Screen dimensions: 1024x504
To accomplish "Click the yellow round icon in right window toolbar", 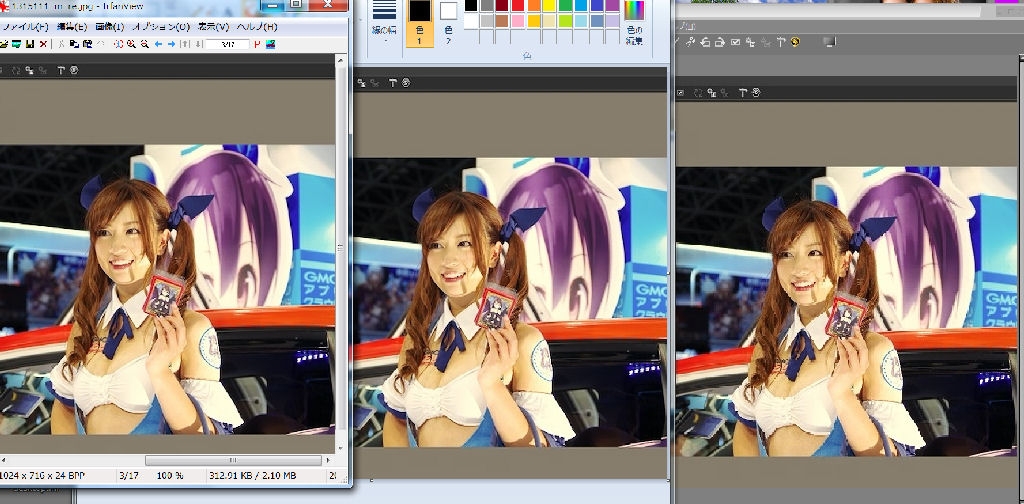I will coord(795,42).
